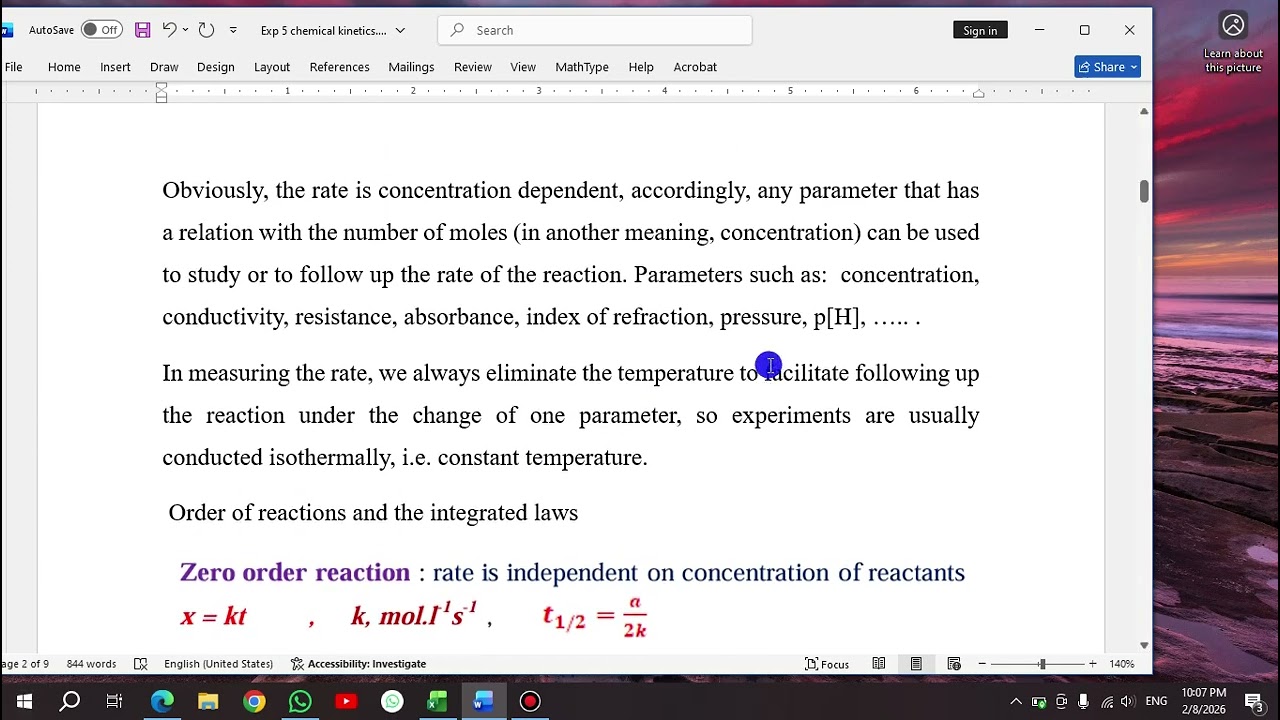
Task: Switch to the Home tab
Action: coord(64,67)
